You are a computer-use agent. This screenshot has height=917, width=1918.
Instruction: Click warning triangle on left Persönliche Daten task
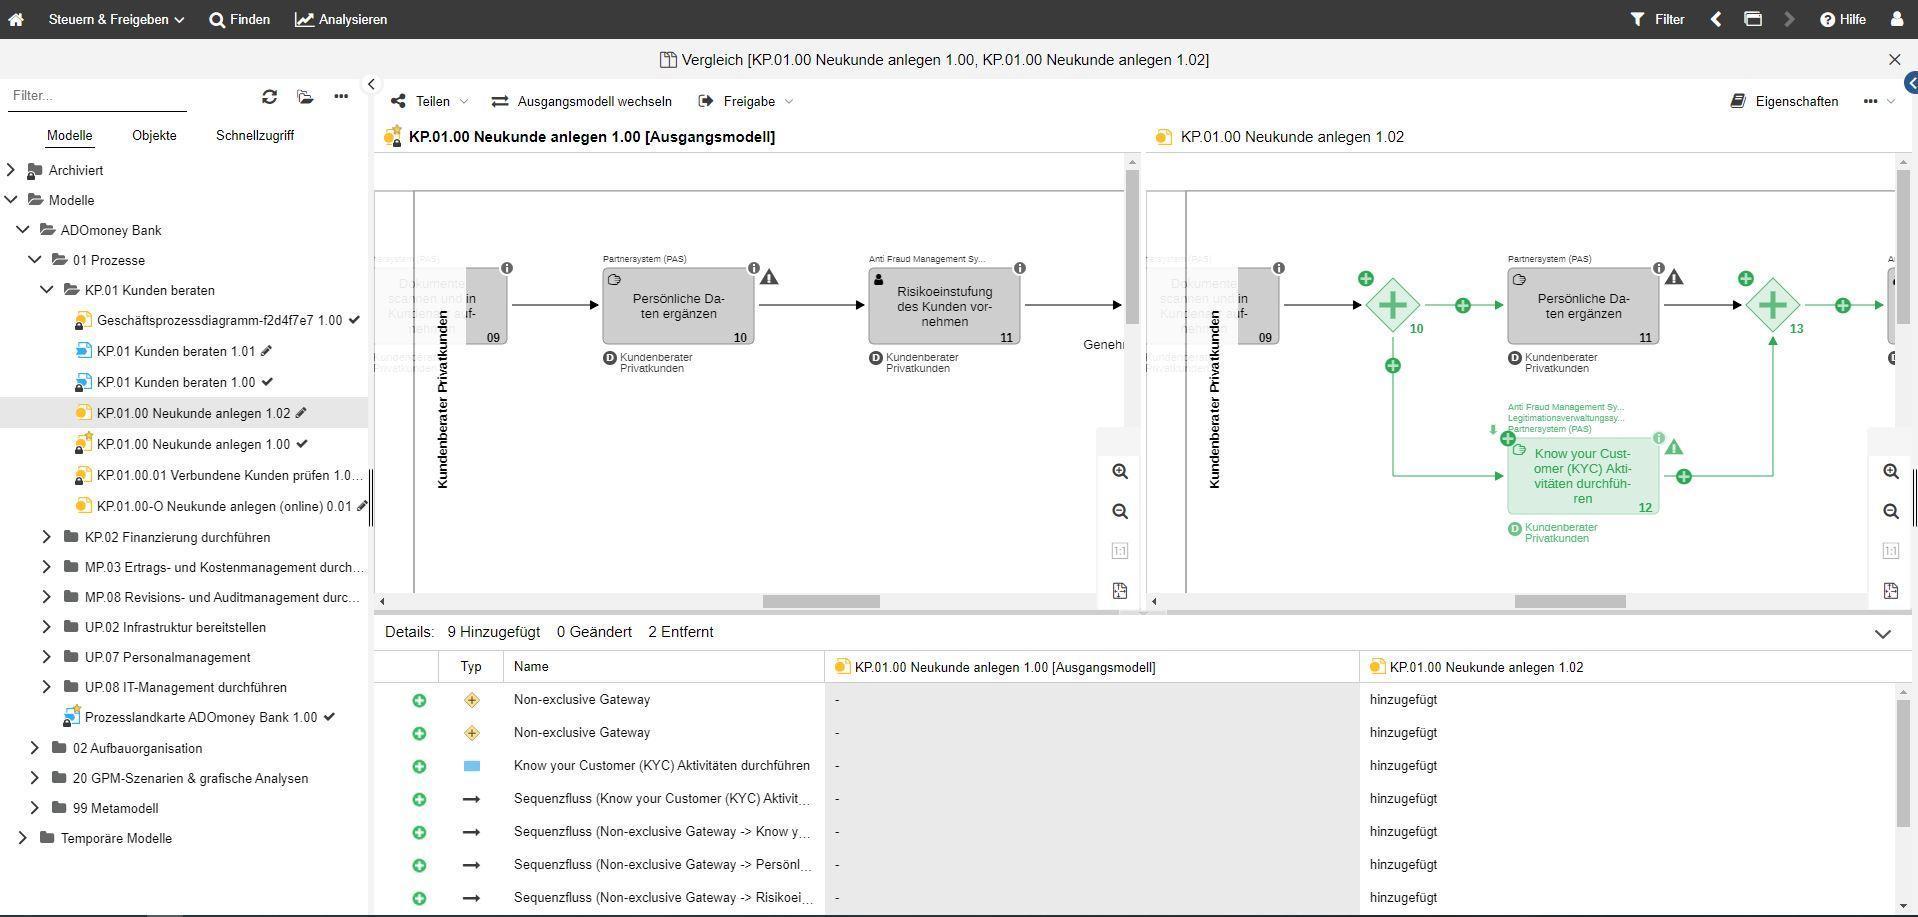pos(769,277)
